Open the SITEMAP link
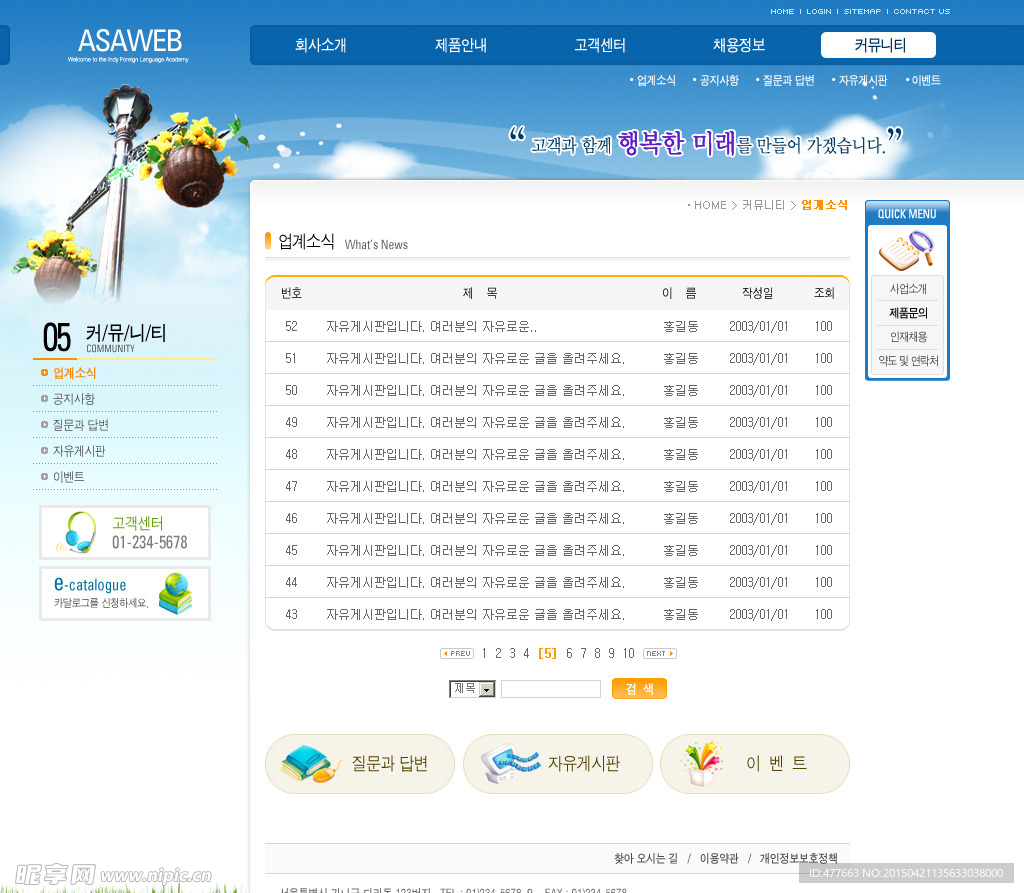1024x893 pixels. click(x=862, y=11)
